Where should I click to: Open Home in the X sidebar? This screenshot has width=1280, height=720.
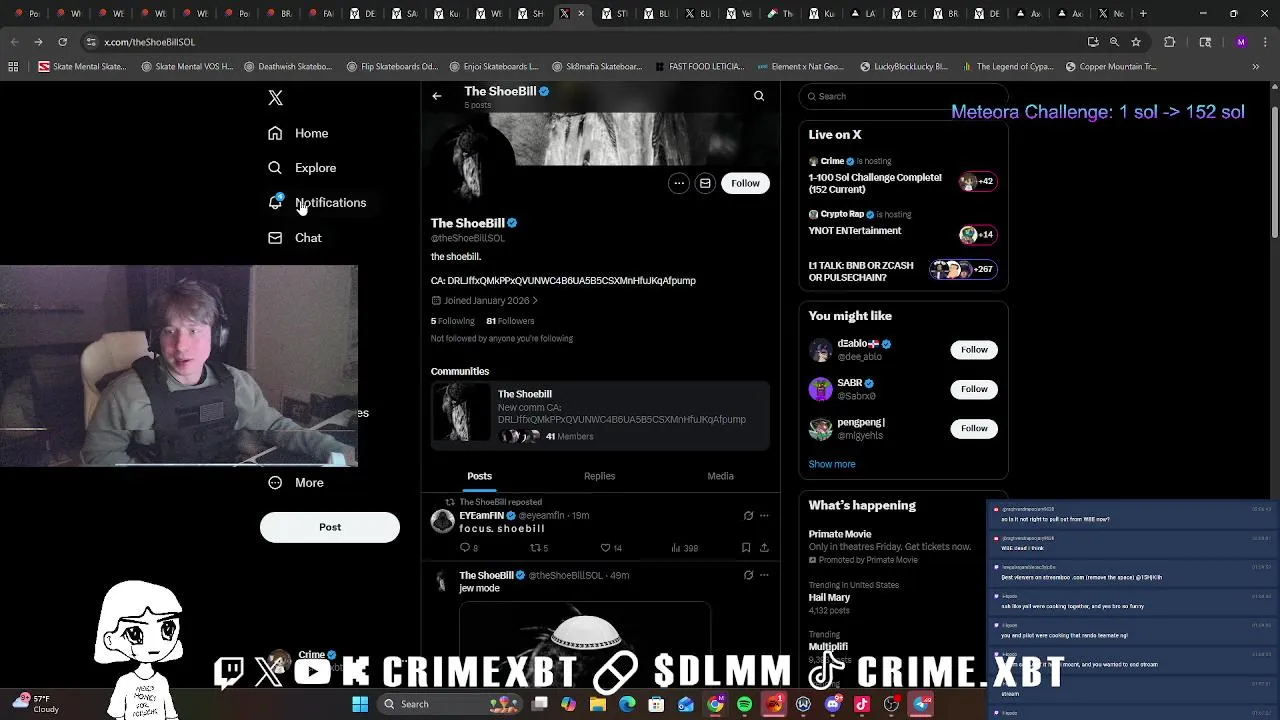pyautogui.click(x=298, y=133)
